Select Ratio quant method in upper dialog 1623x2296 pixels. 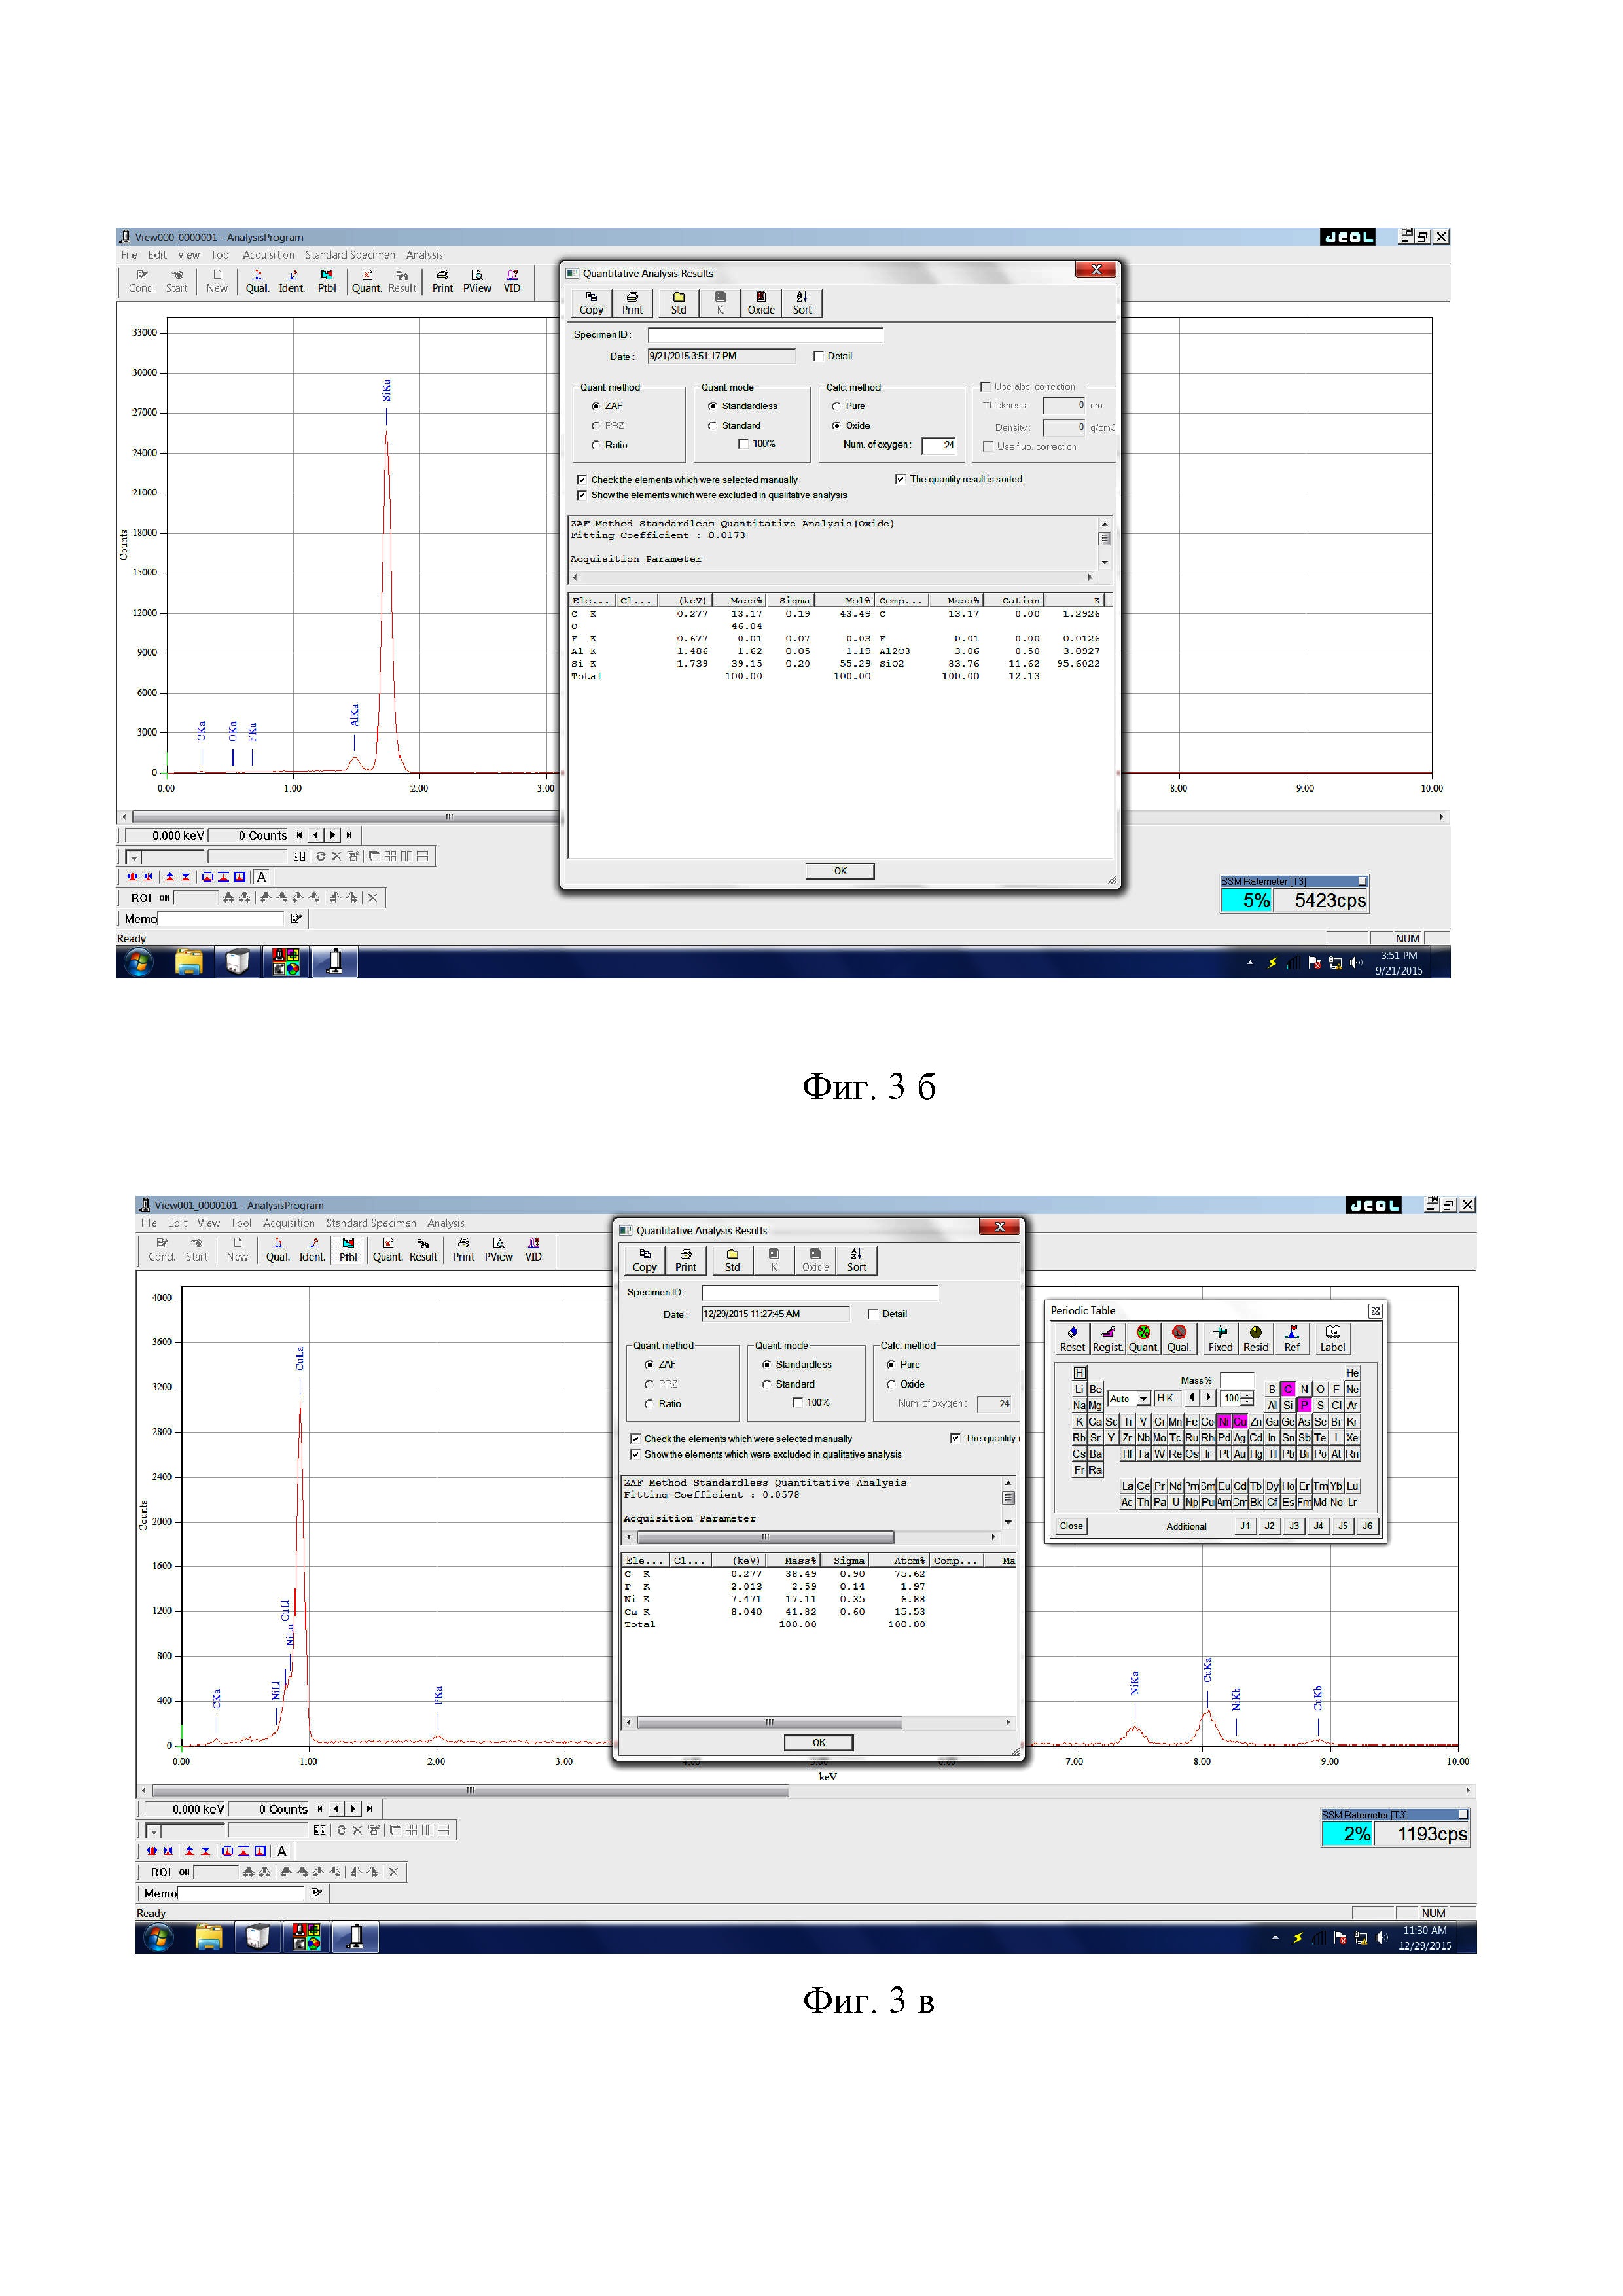[596, 445]
